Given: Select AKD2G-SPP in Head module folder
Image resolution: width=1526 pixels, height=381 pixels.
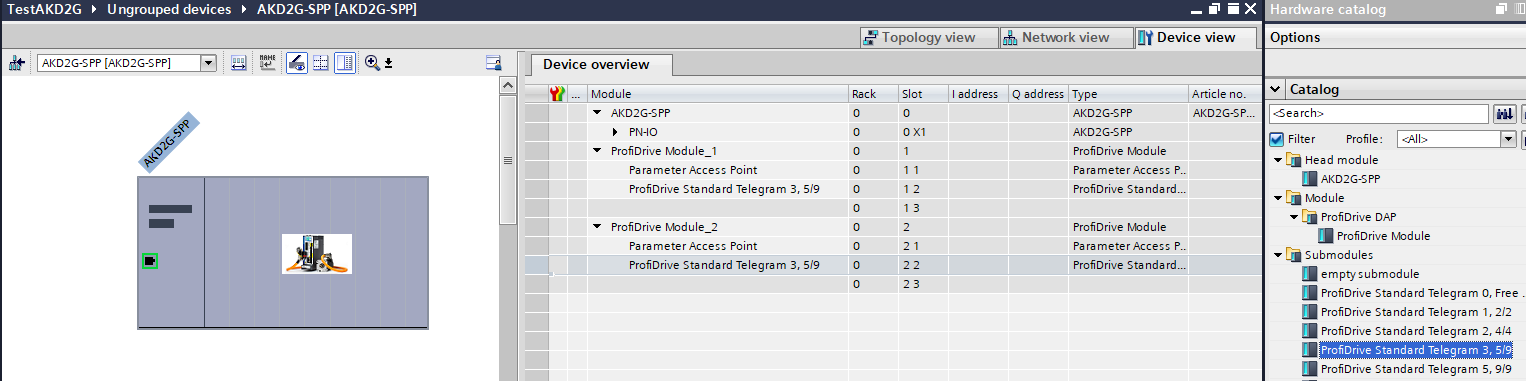Looking at the screenshot, I should [x=1350, y=179].
